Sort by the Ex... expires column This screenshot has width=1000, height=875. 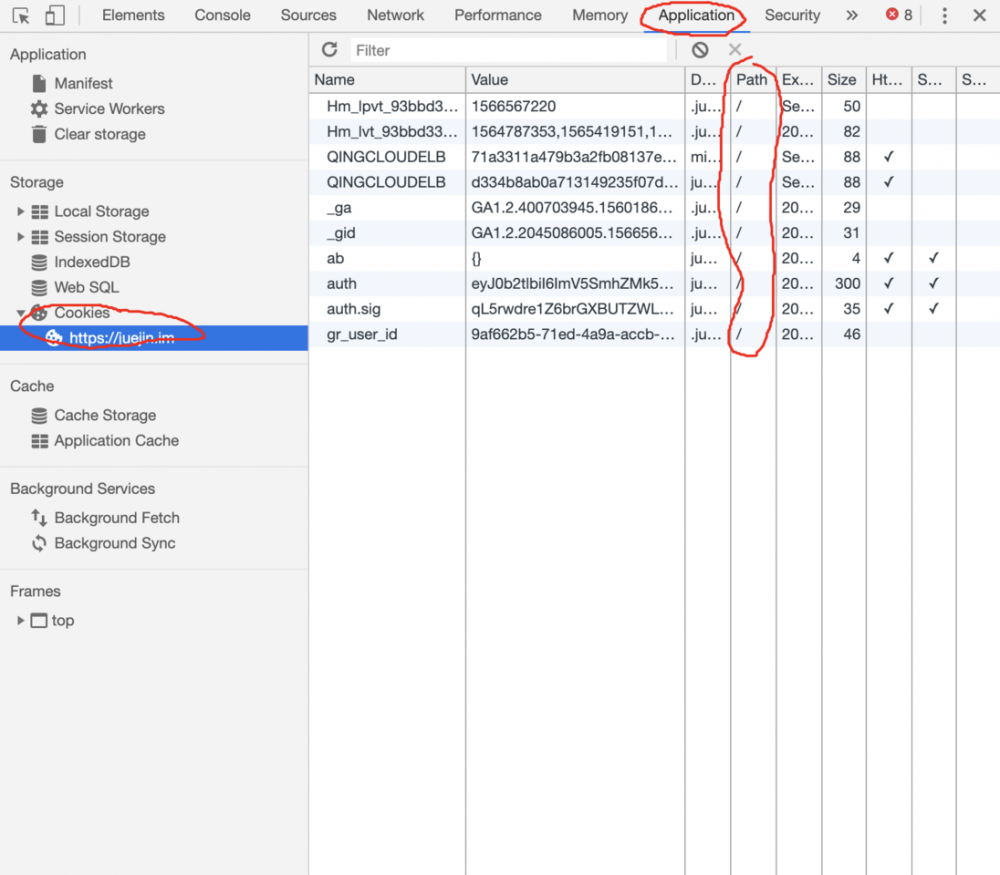(798, 80)
